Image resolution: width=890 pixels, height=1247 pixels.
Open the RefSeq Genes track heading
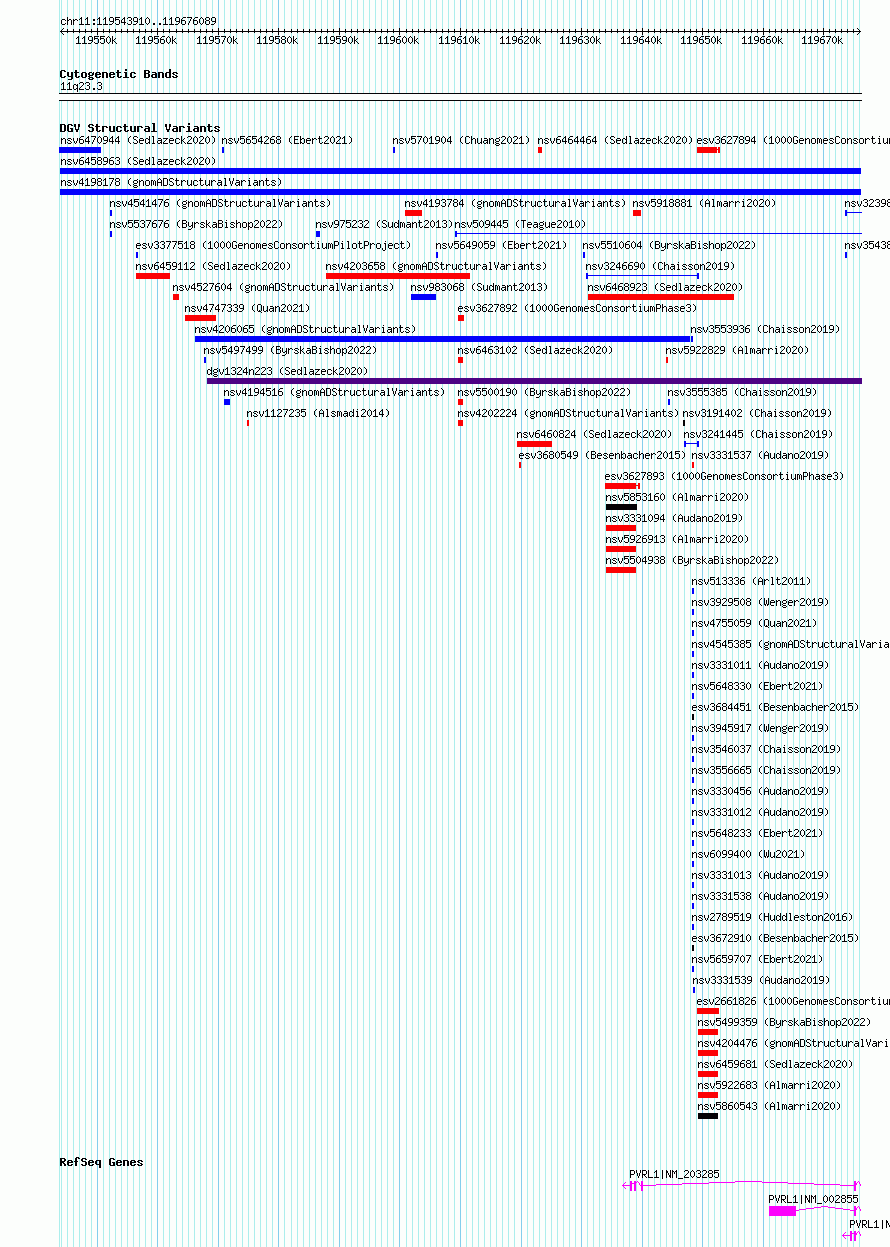(x=101, y=1162)
